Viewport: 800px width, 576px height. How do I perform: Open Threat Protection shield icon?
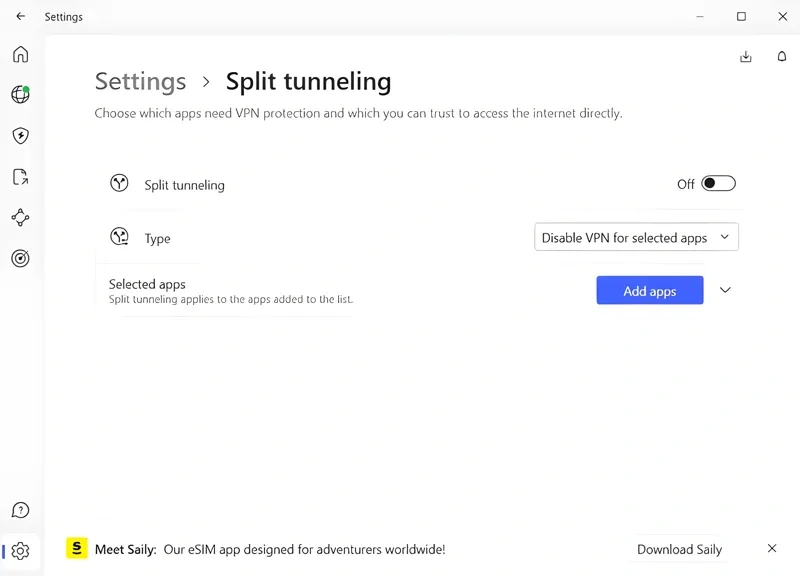coord(20,136)
